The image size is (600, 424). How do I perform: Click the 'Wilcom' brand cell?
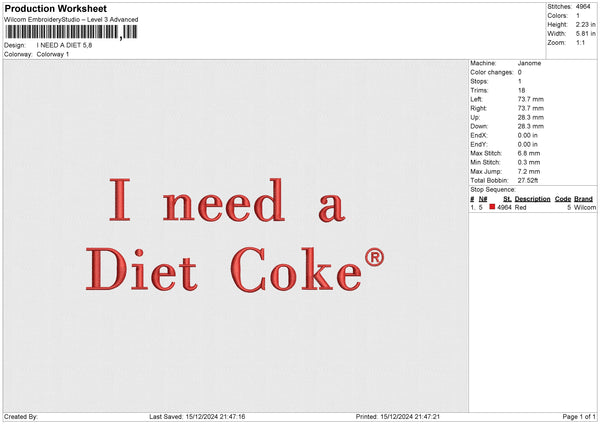[x=585, y=207]
